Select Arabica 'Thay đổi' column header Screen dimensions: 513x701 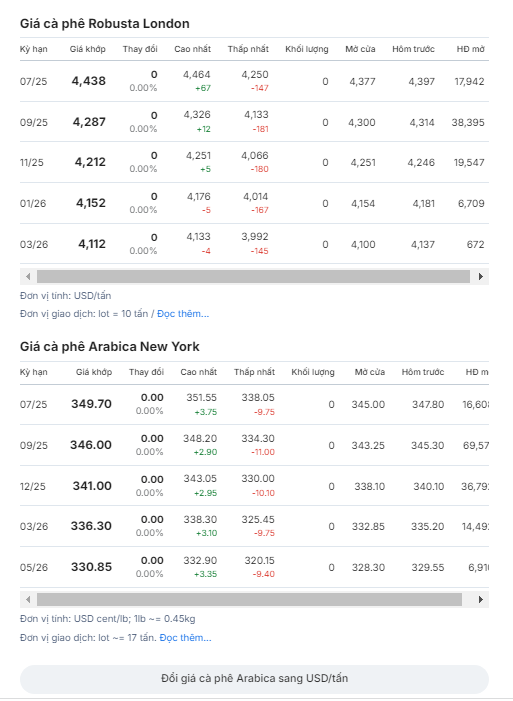click(146, 372)
